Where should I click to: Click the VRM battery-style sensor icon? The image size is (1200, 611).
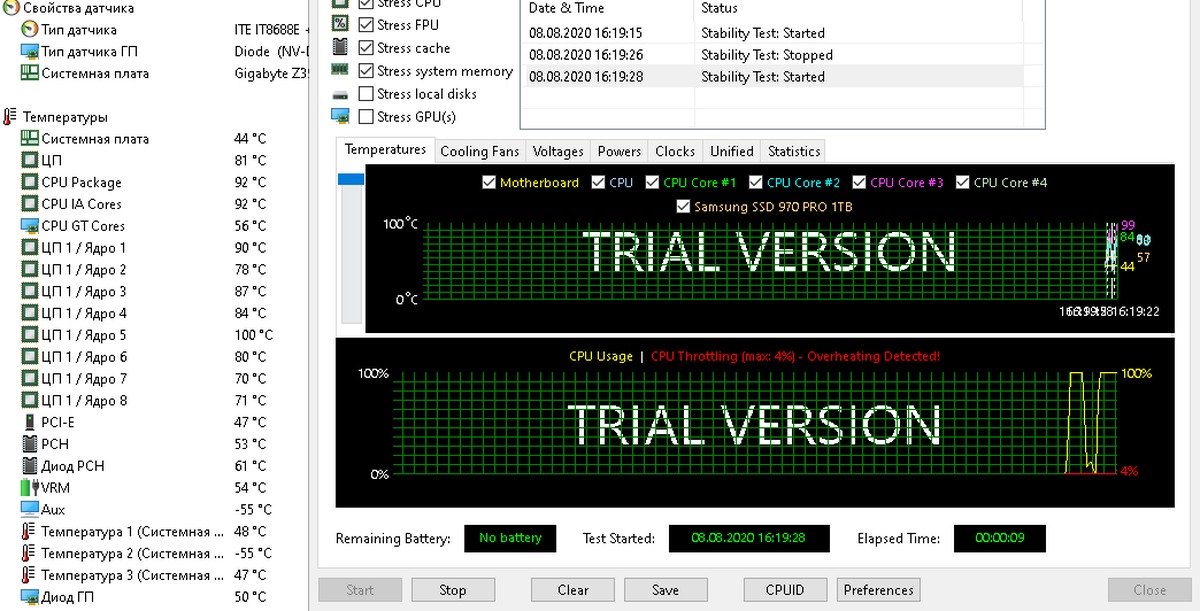[x=29, y=488]
